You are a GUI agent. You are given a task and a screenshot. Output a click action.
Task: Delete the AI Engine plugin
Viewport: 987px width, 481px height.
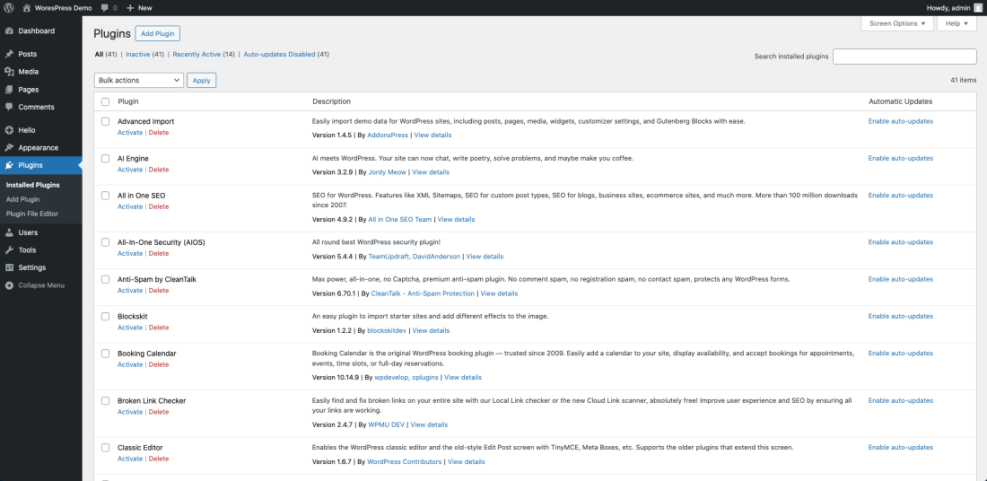click(x=159, y=170)
